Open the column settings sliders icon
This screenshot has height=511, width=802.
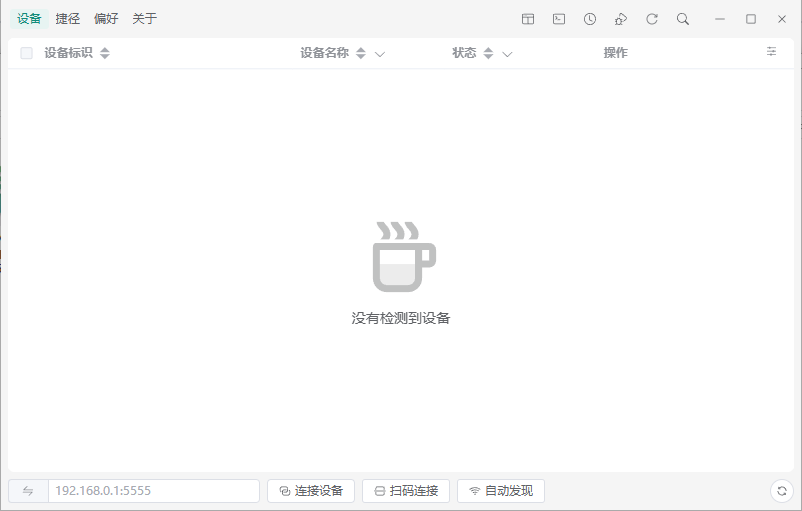point(771,51)
